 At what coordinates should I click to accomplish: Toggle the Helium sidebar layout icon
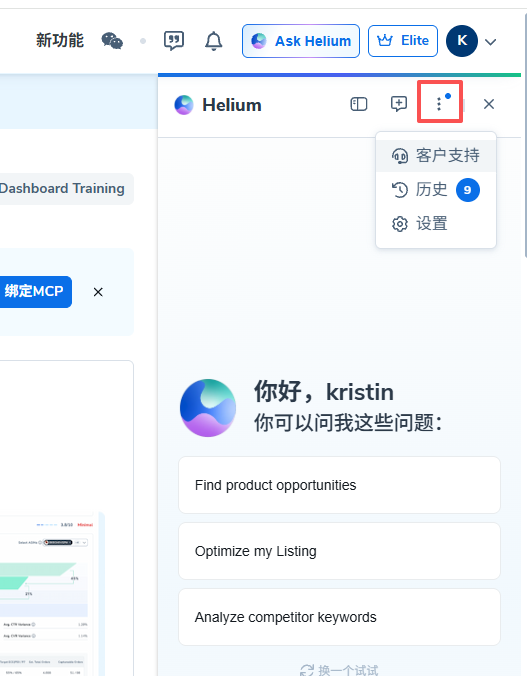pyautogui.click(x=359, y=104)
